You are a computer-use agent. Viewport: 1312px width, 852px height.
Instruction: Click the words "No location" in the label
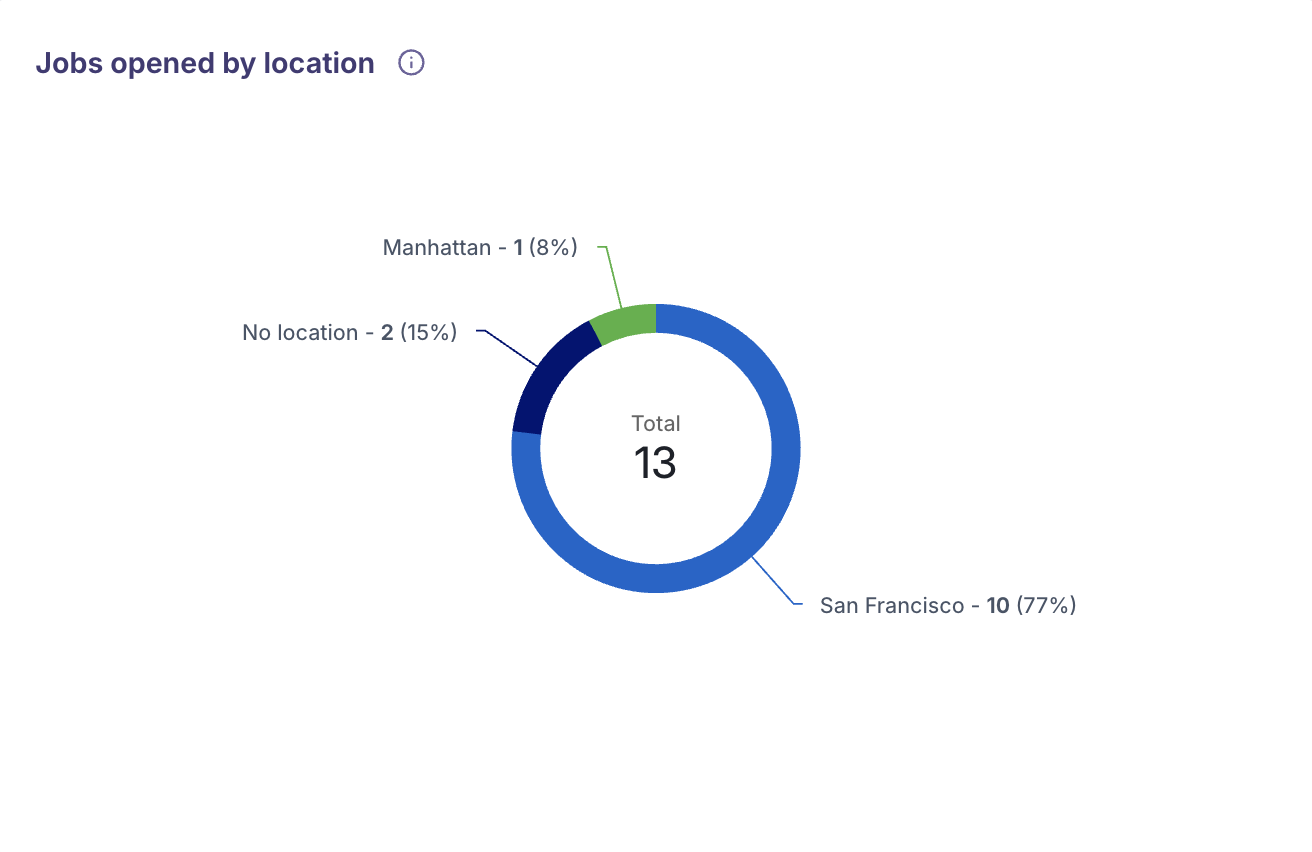click(300, 332)
